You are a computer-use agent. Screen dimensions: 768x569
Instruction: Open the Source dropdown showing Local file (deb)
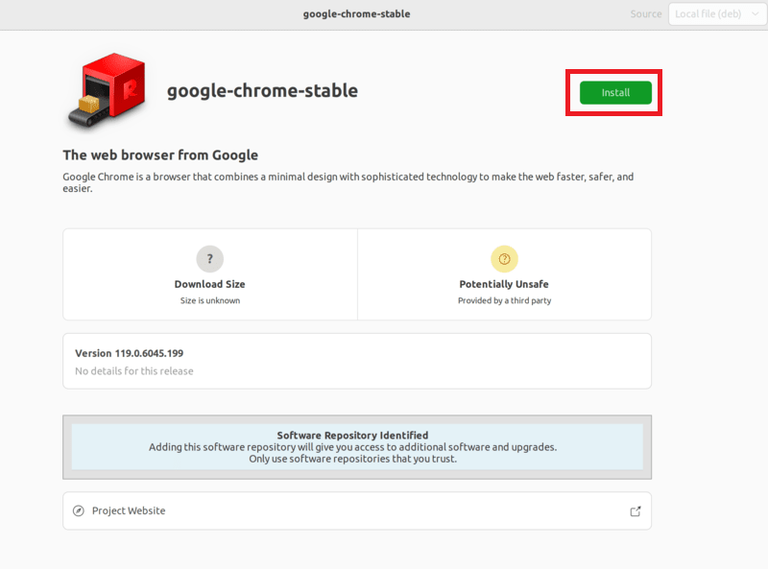[x=717, y=14]
